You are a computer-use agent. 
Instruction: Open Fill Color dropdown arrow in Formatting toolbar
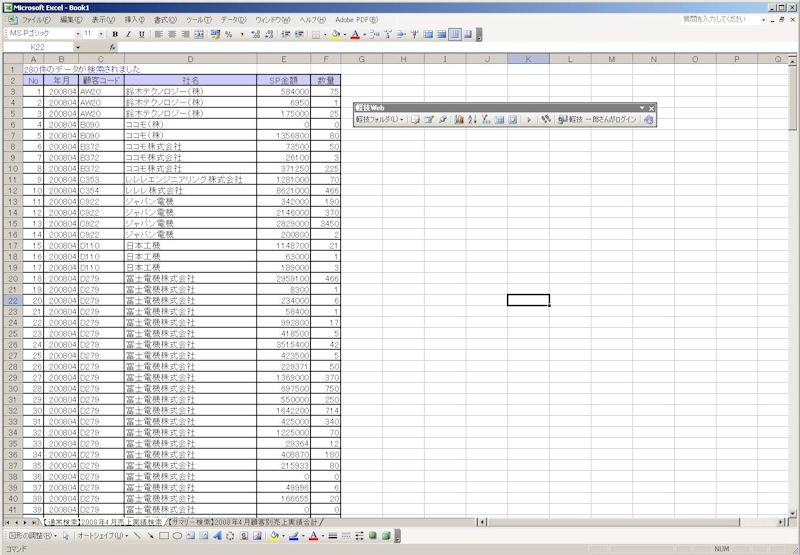344,35
